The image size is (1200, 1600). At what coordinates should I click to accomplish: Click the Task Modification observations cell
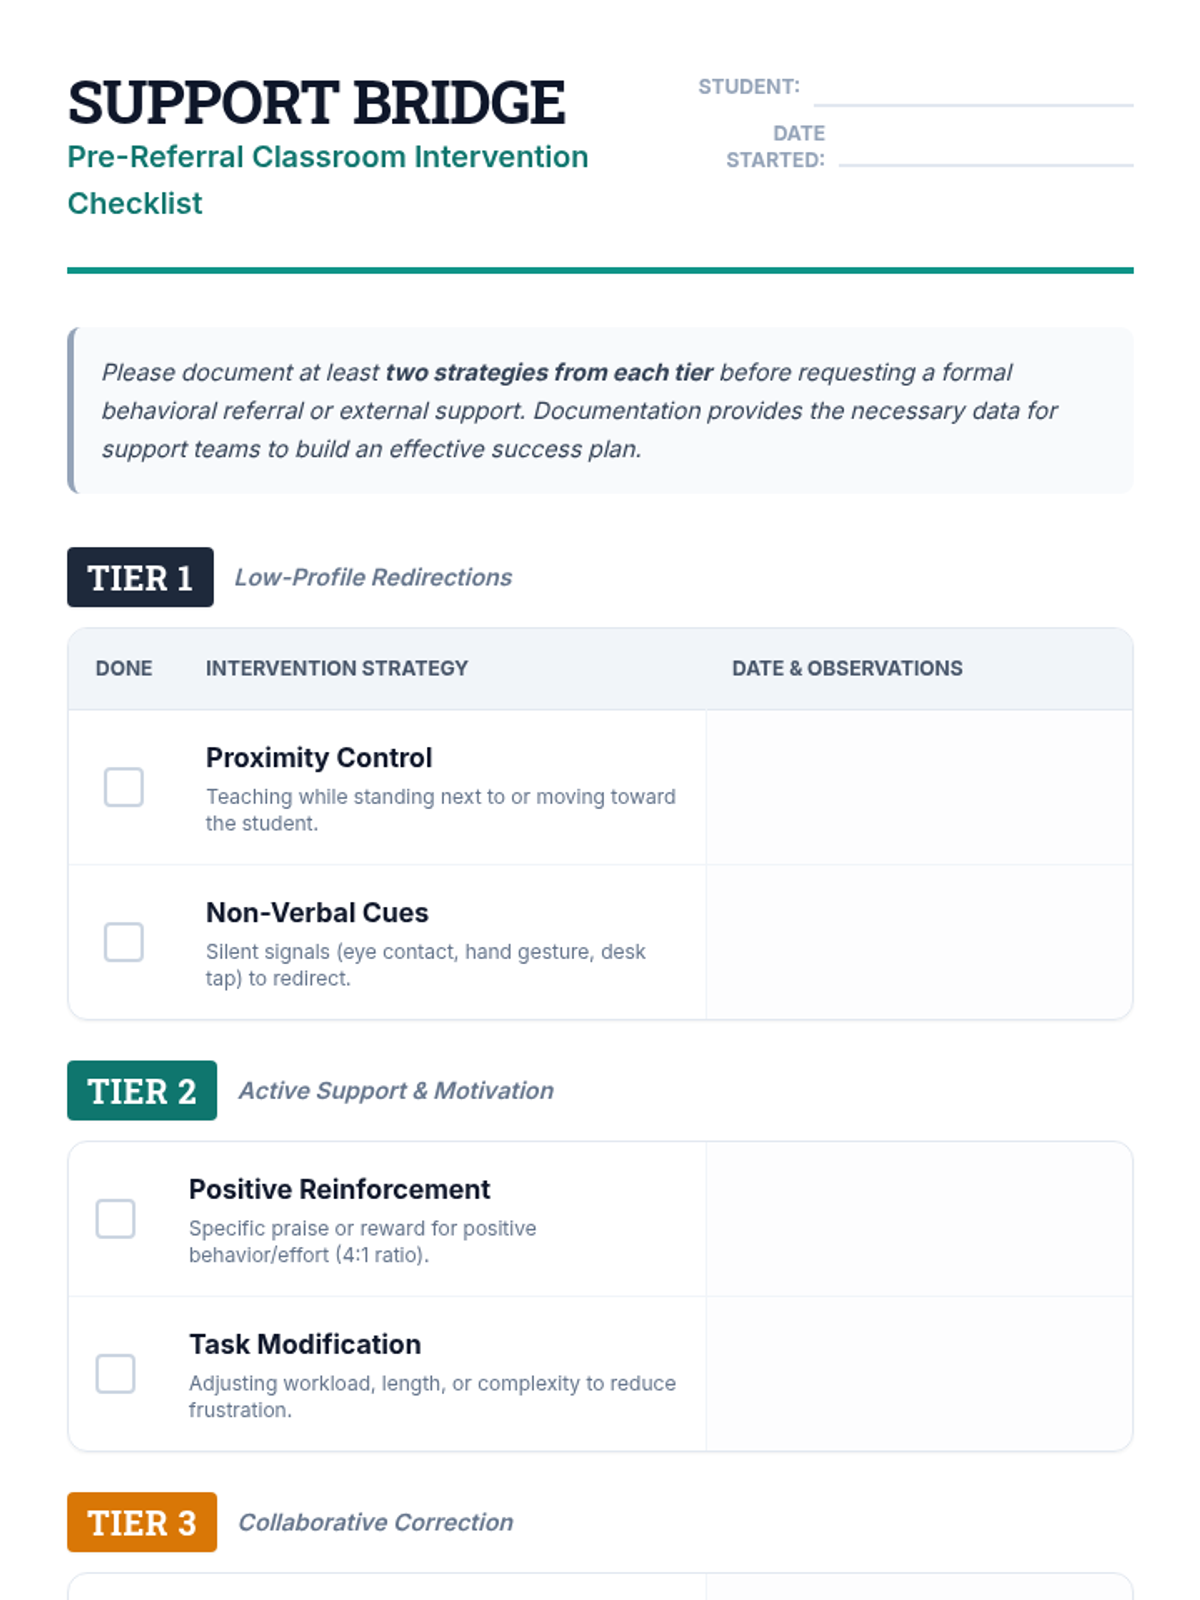point(919,1374)
